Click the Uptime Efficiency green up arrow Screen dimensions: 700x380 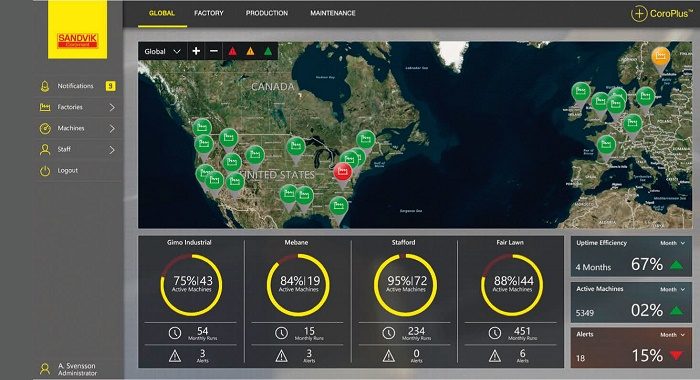[677, 265]
